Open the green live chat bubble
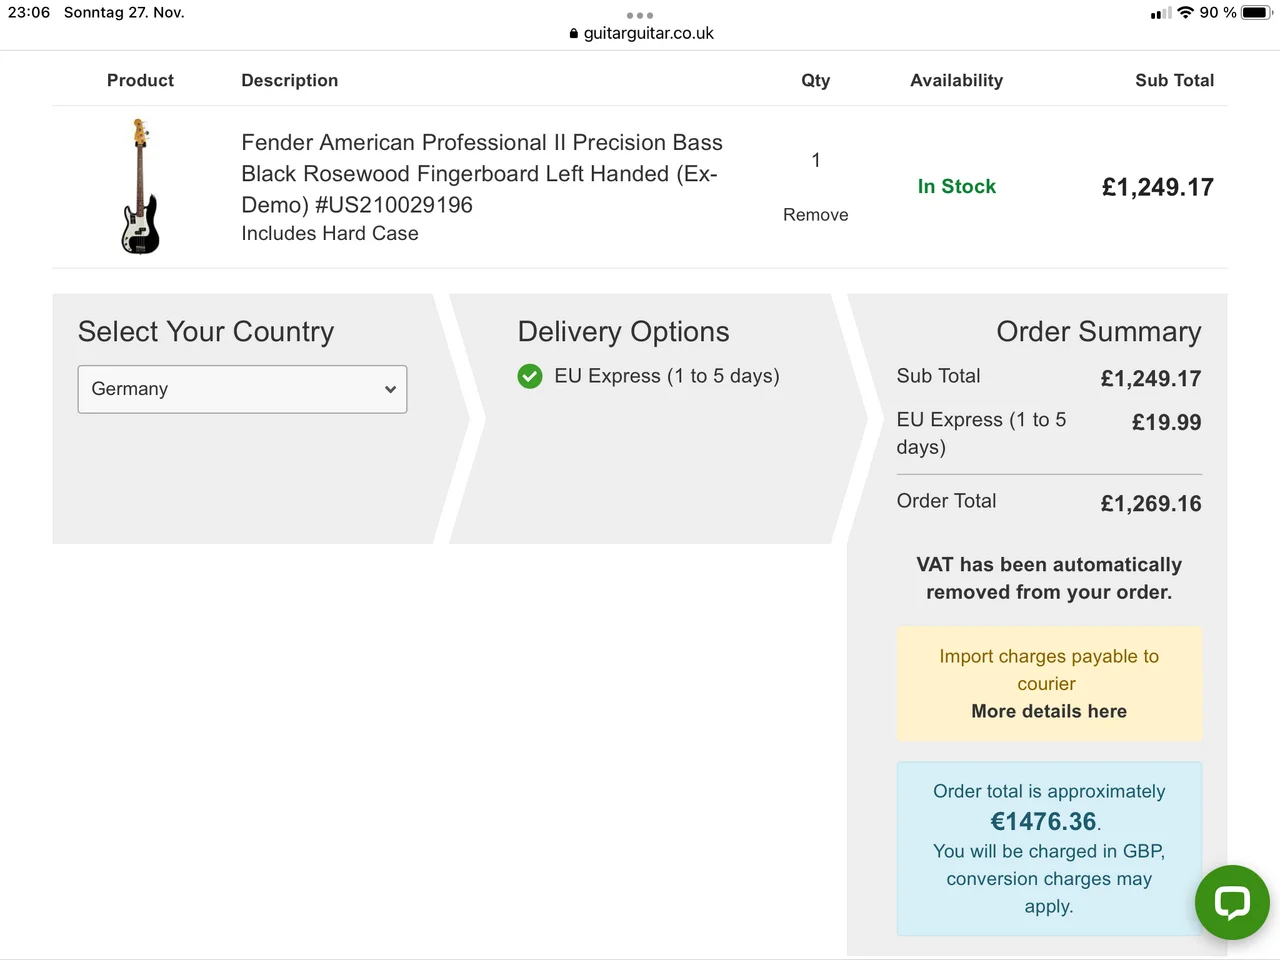Image resolution: width=1280 pixels, height=960 pixels. 1232,902
